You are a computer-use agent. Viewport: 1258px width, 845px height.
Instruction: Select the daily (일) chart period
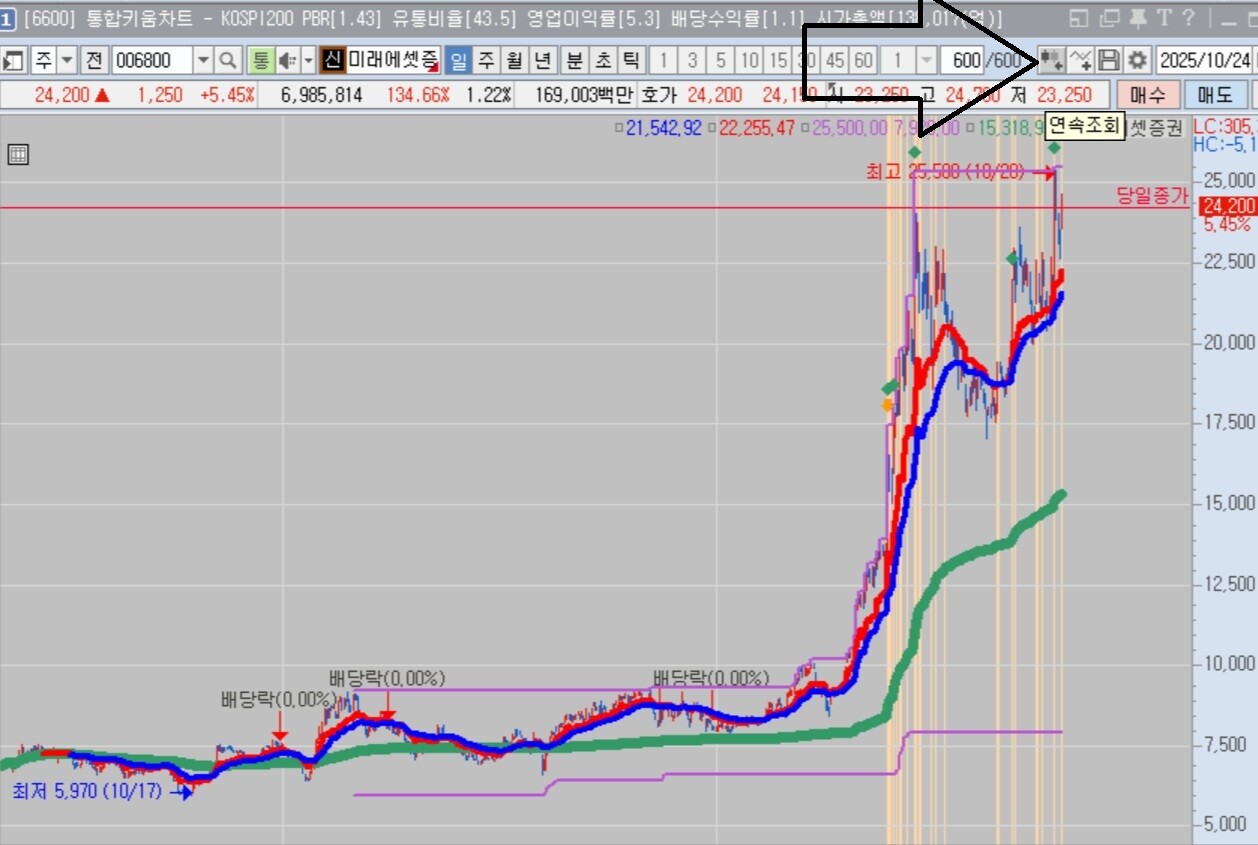pyautogui.click(x=458, y=61)
